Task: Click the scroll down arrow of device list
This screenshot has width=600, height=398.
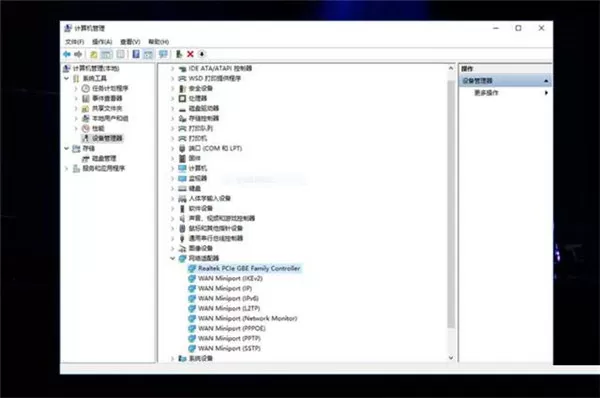Action: (451, 358)
